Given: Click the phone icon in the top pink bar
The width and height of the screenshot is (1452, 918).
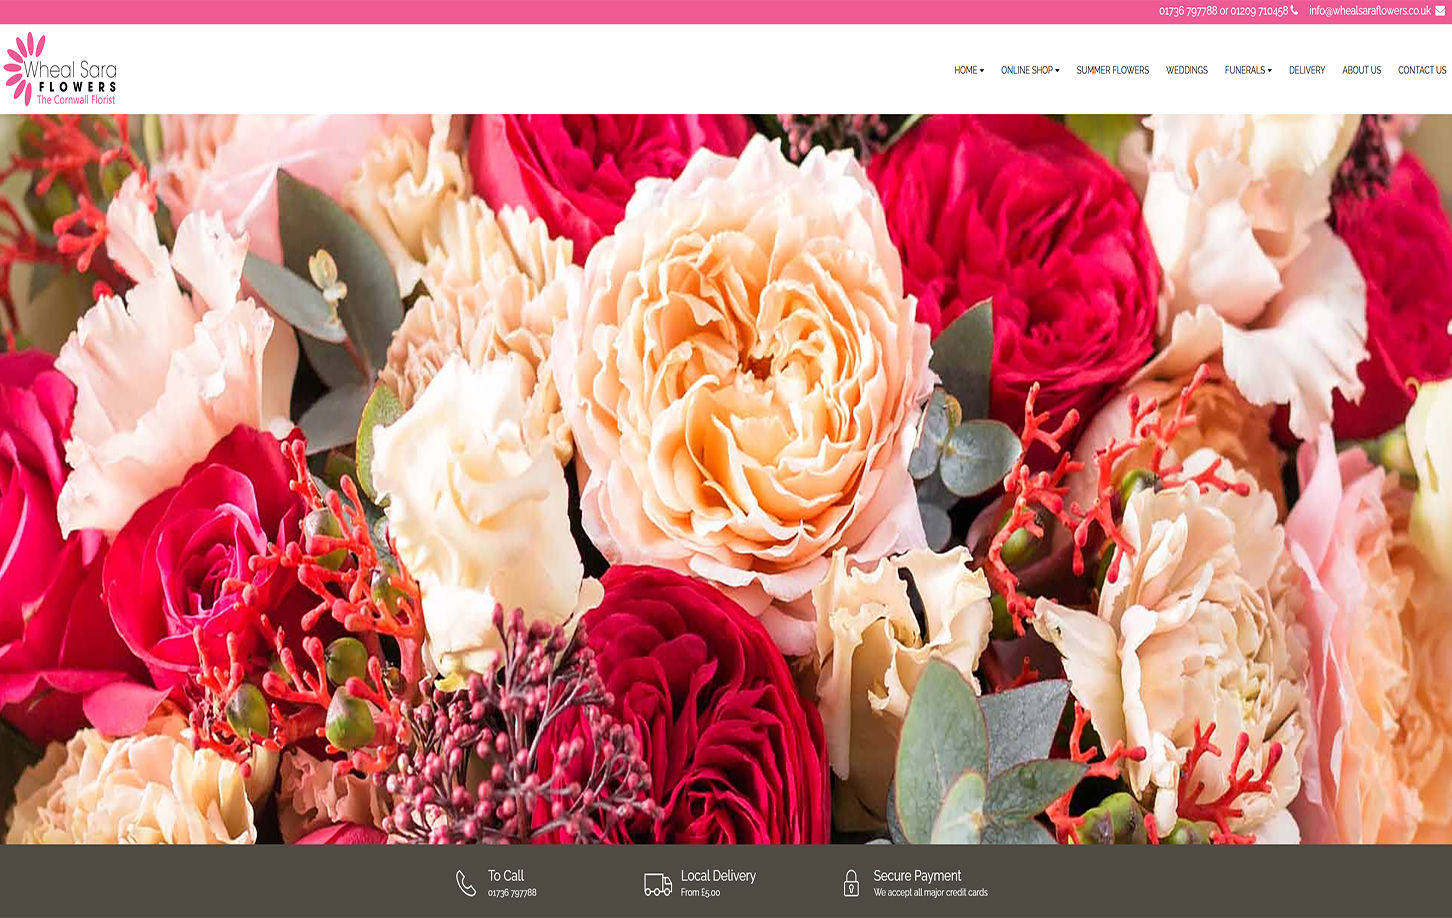Looking at the screenshot, I should click(1293, 12).
